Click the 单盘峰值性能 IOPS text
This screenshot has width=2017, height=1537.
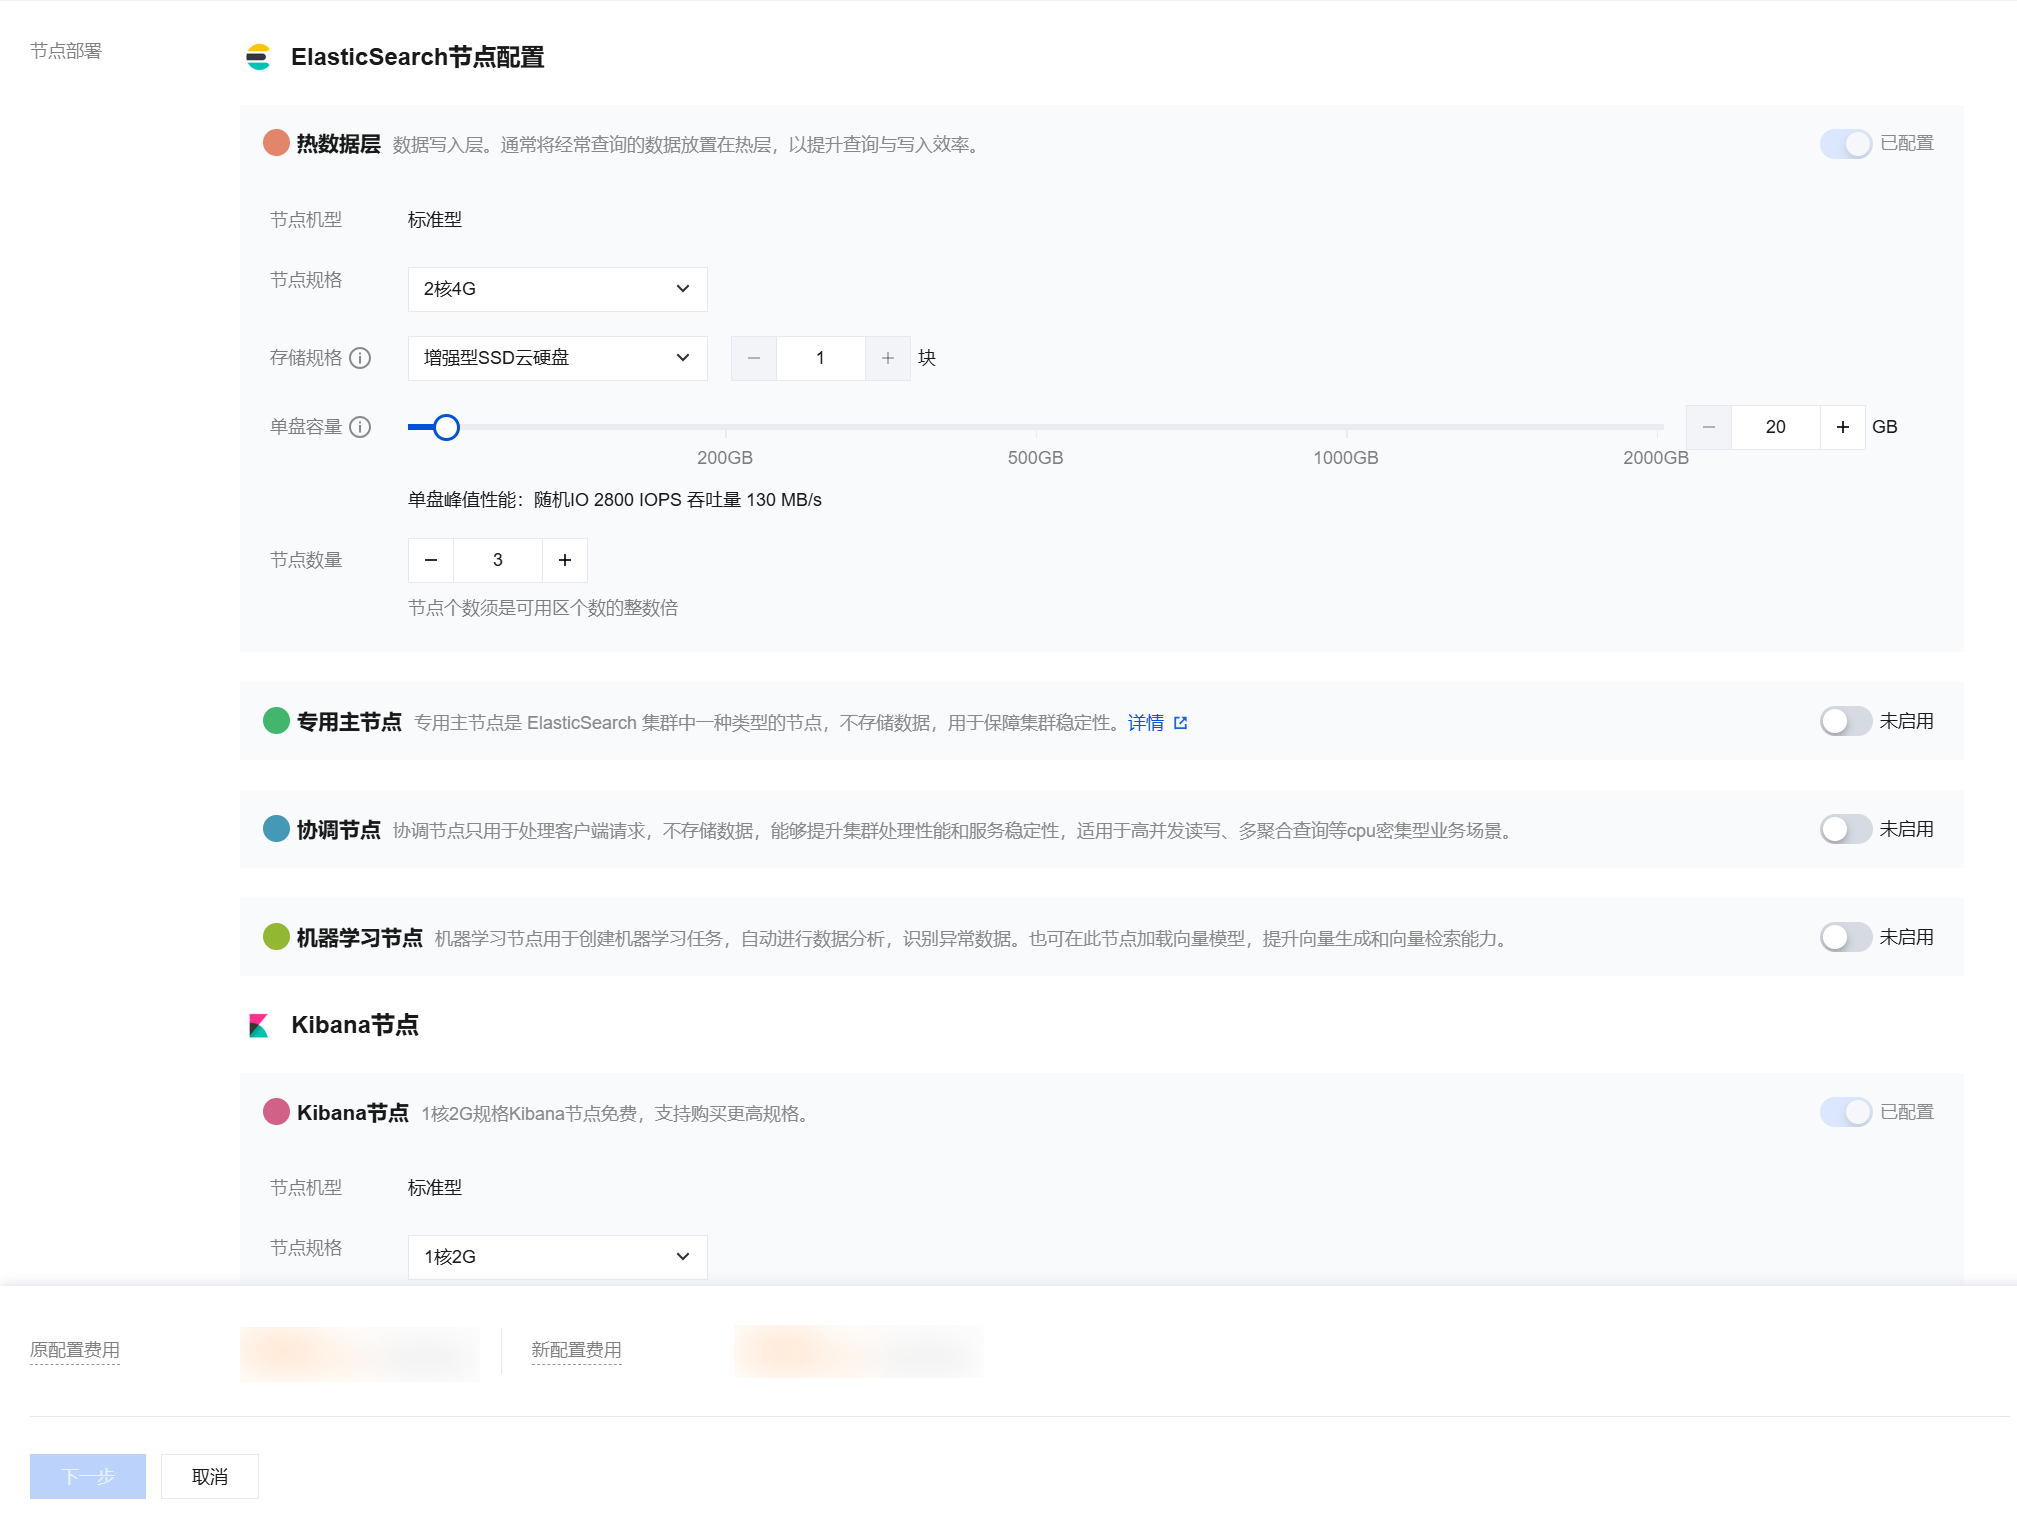pos(615,500)
